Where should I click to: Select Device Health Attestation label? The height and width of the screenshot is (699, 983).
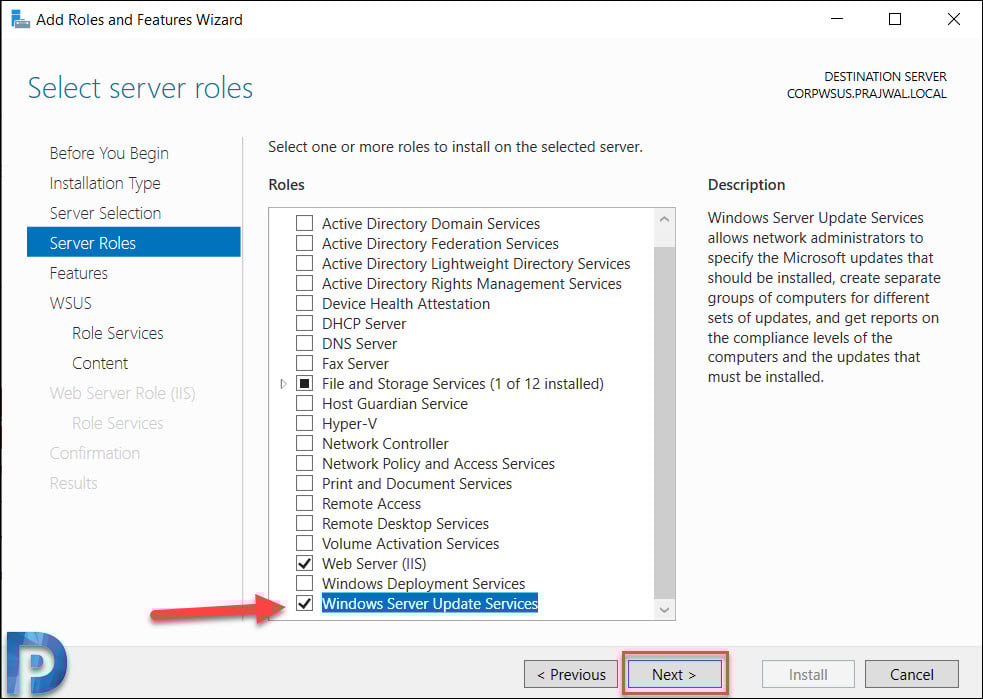pyautogui.click(x=406, y=303)
